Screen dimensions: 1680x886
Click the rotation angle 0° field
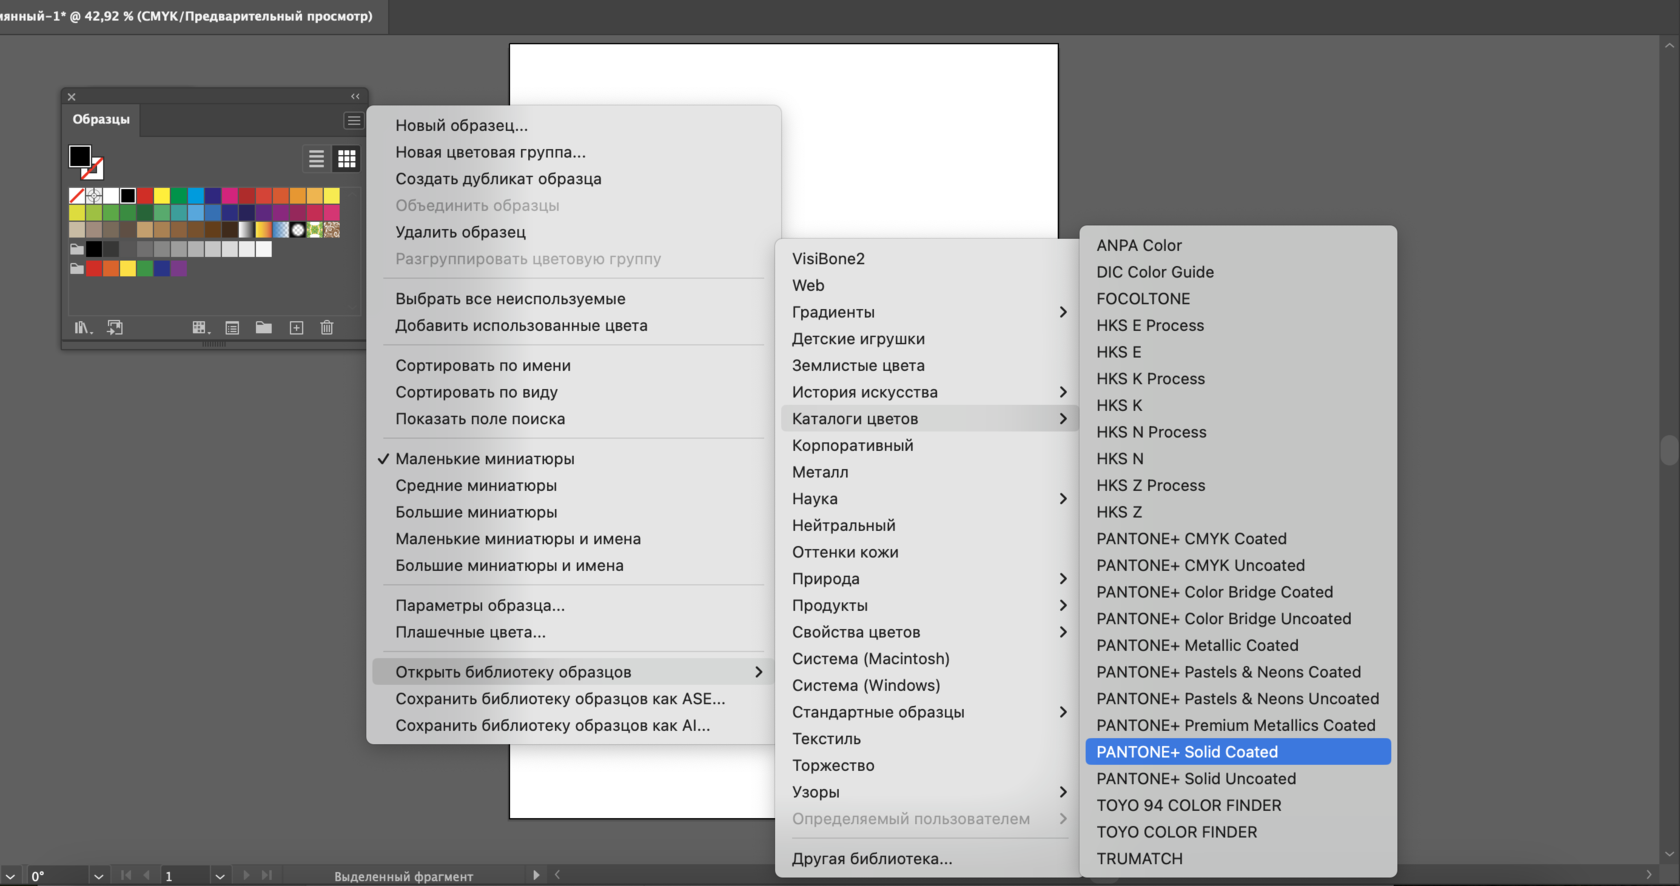click(x=57, y=876)
